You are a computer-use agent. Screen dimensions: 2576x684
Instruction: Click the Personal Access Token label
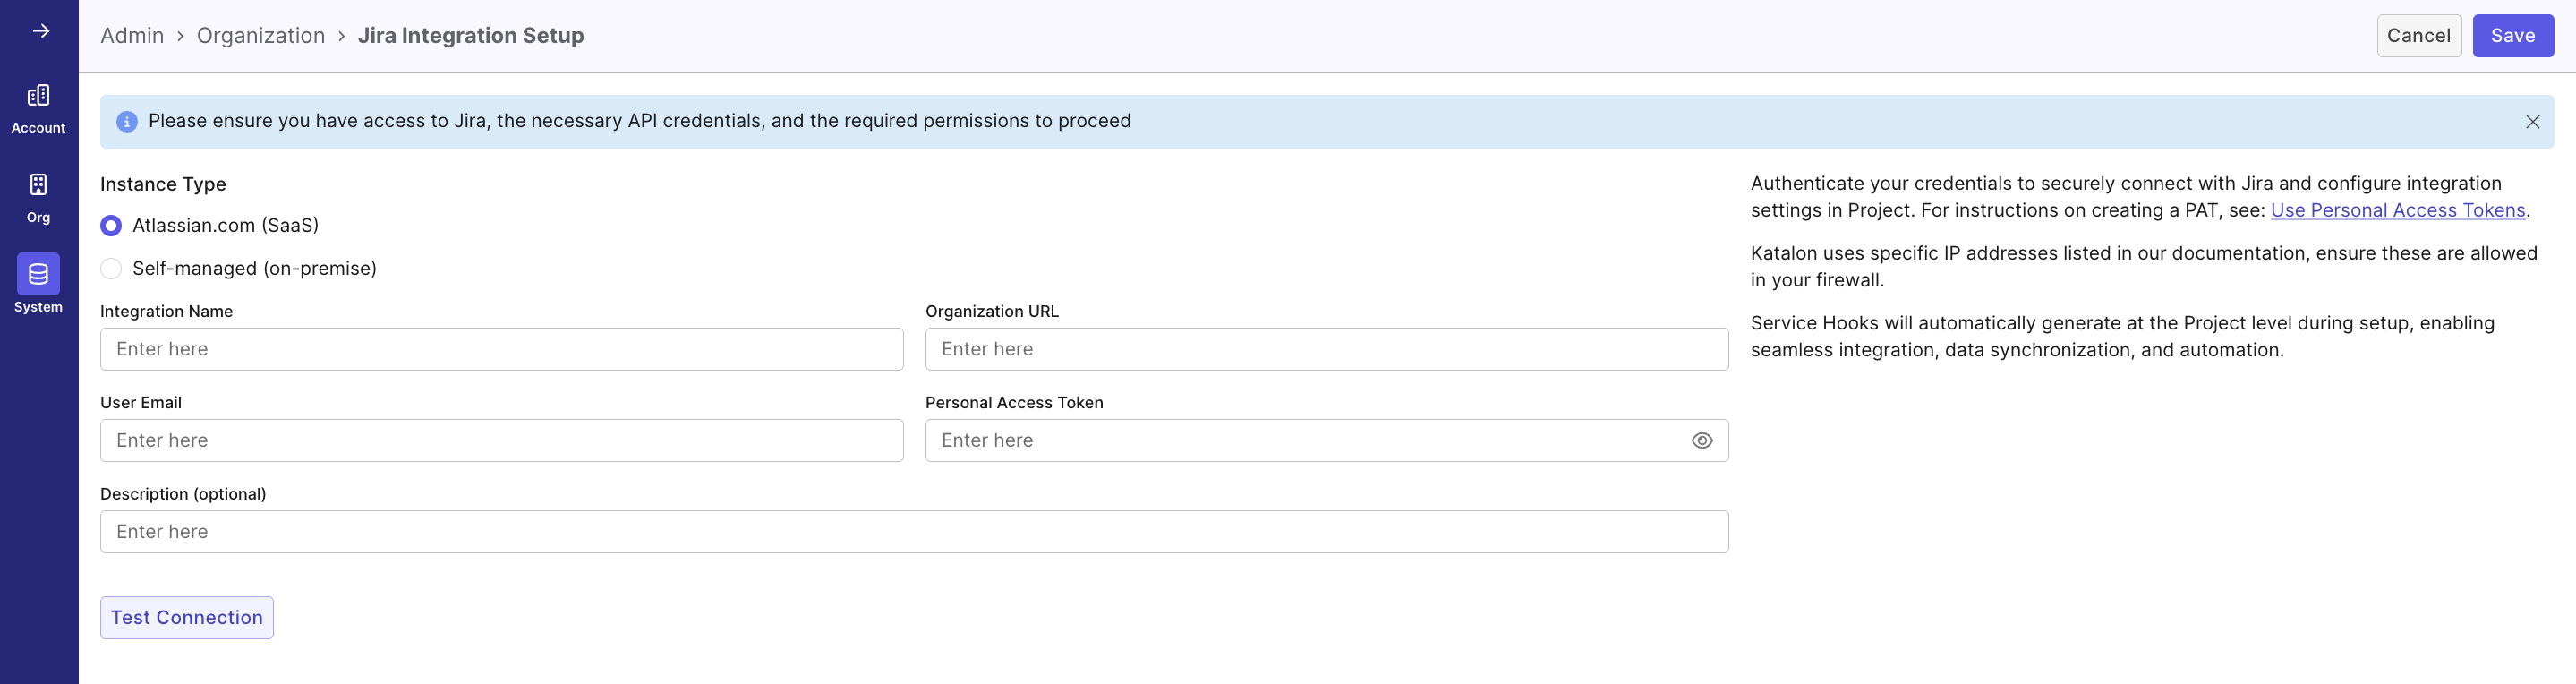1014,403
